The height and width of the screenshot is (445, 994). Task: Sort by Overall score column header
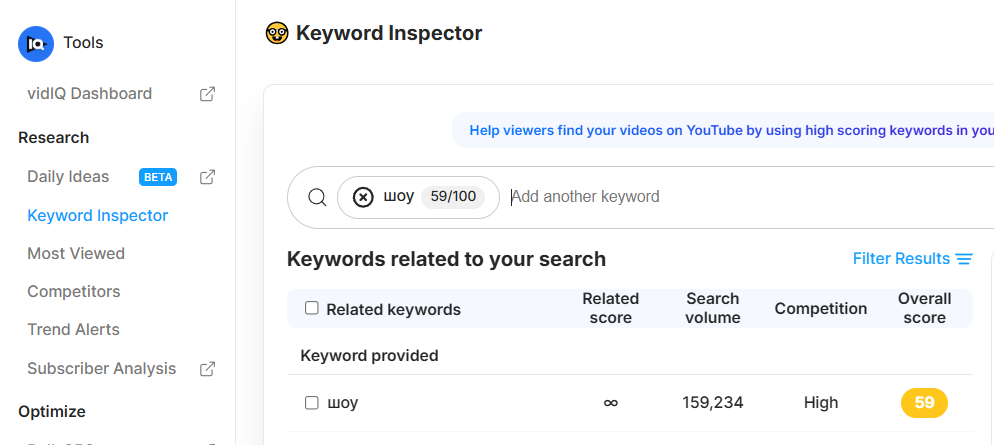924,308
